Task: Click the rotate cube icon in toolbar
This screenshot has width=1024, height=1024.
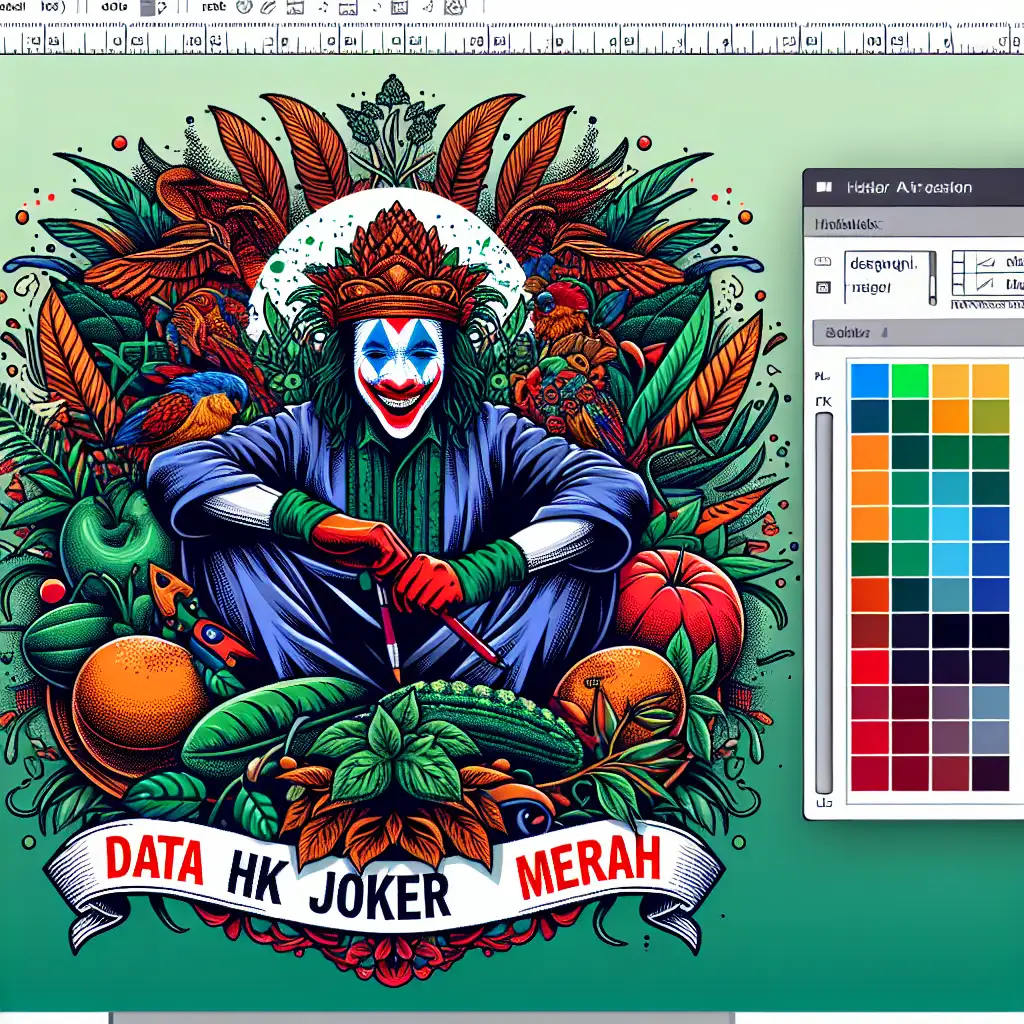Action: point(455,7)
